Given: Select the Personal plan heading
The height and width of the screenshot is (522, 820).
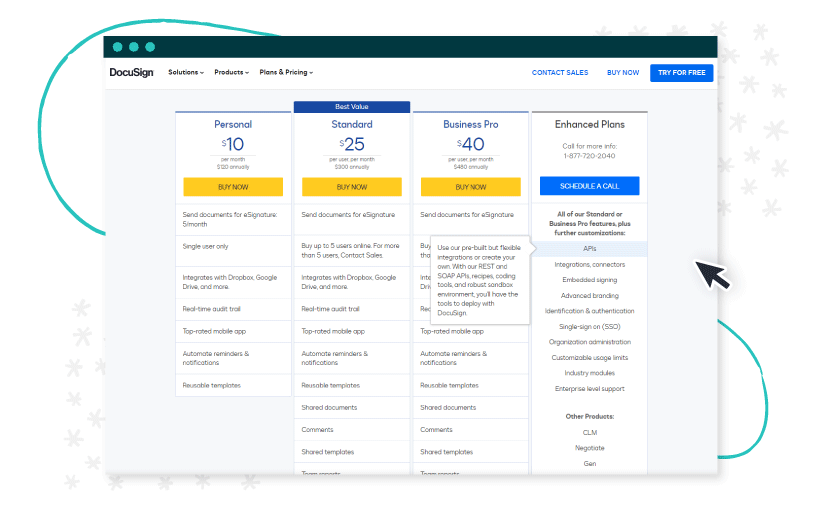Looking at the screenshot, I should pyautogui.click(x=233, y=124).
